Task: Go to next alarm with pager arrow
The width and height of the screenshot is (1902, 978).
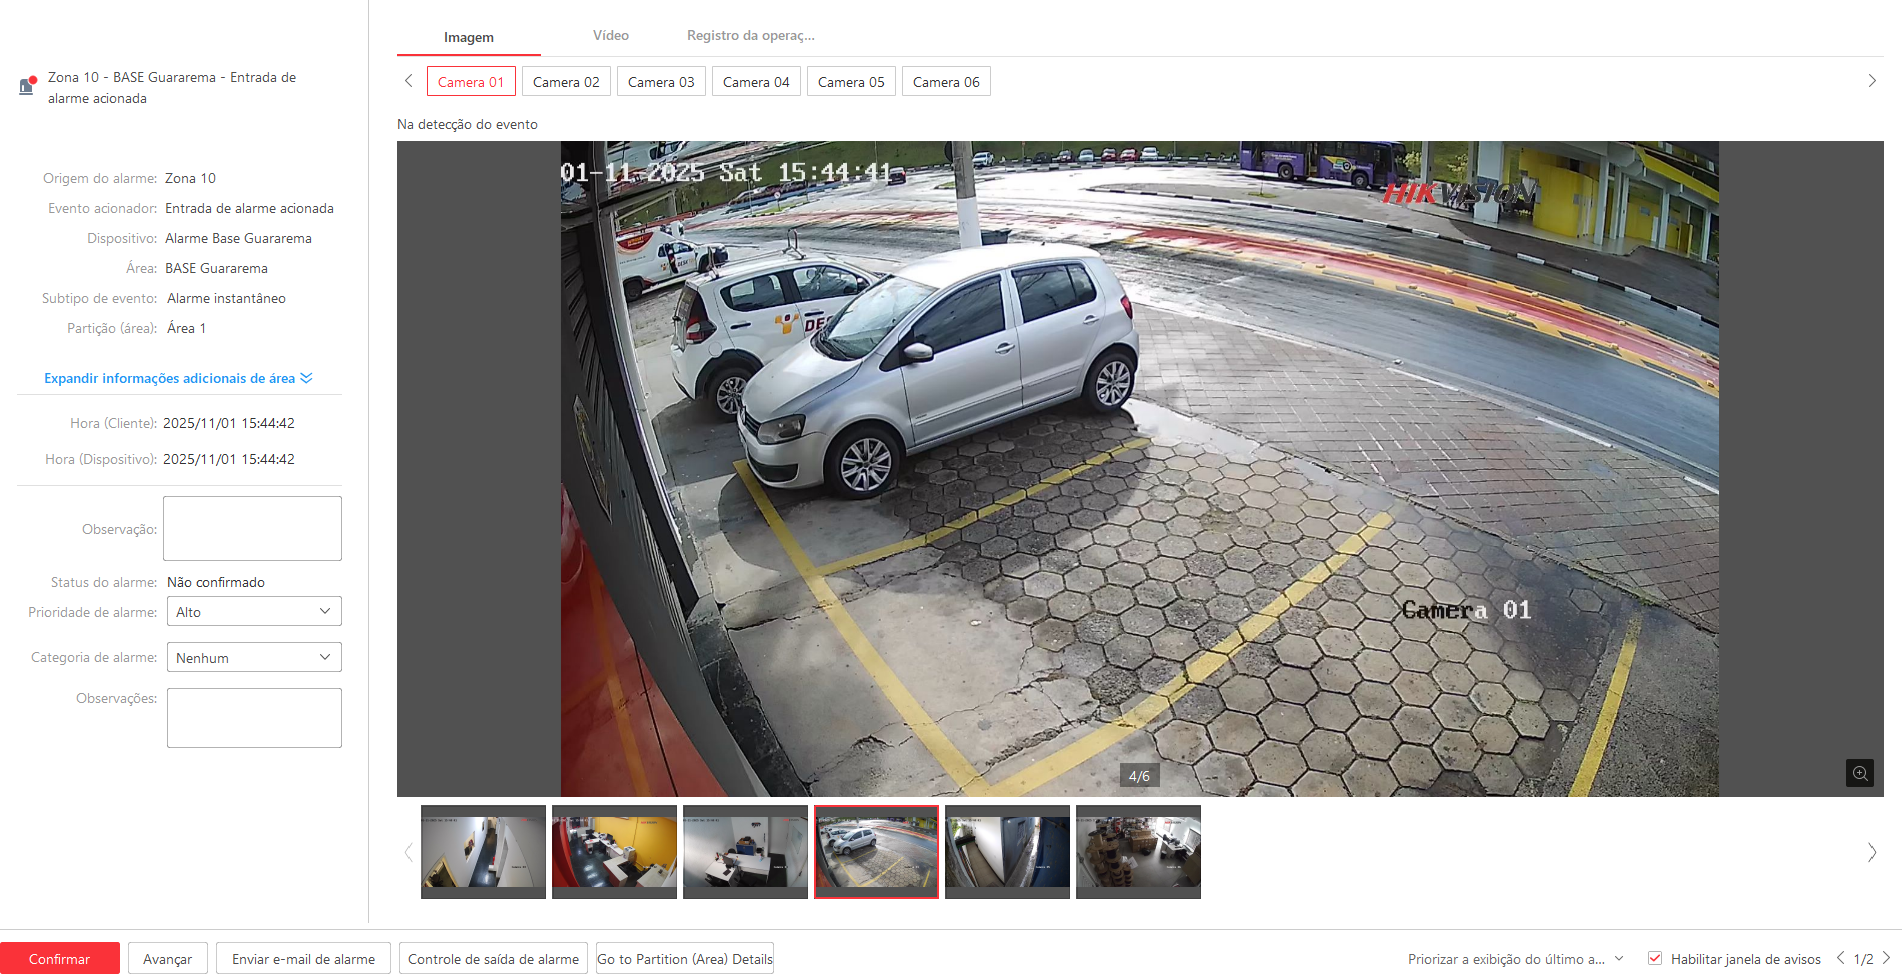Action: pyautogui.click(x=1886, y=958)
